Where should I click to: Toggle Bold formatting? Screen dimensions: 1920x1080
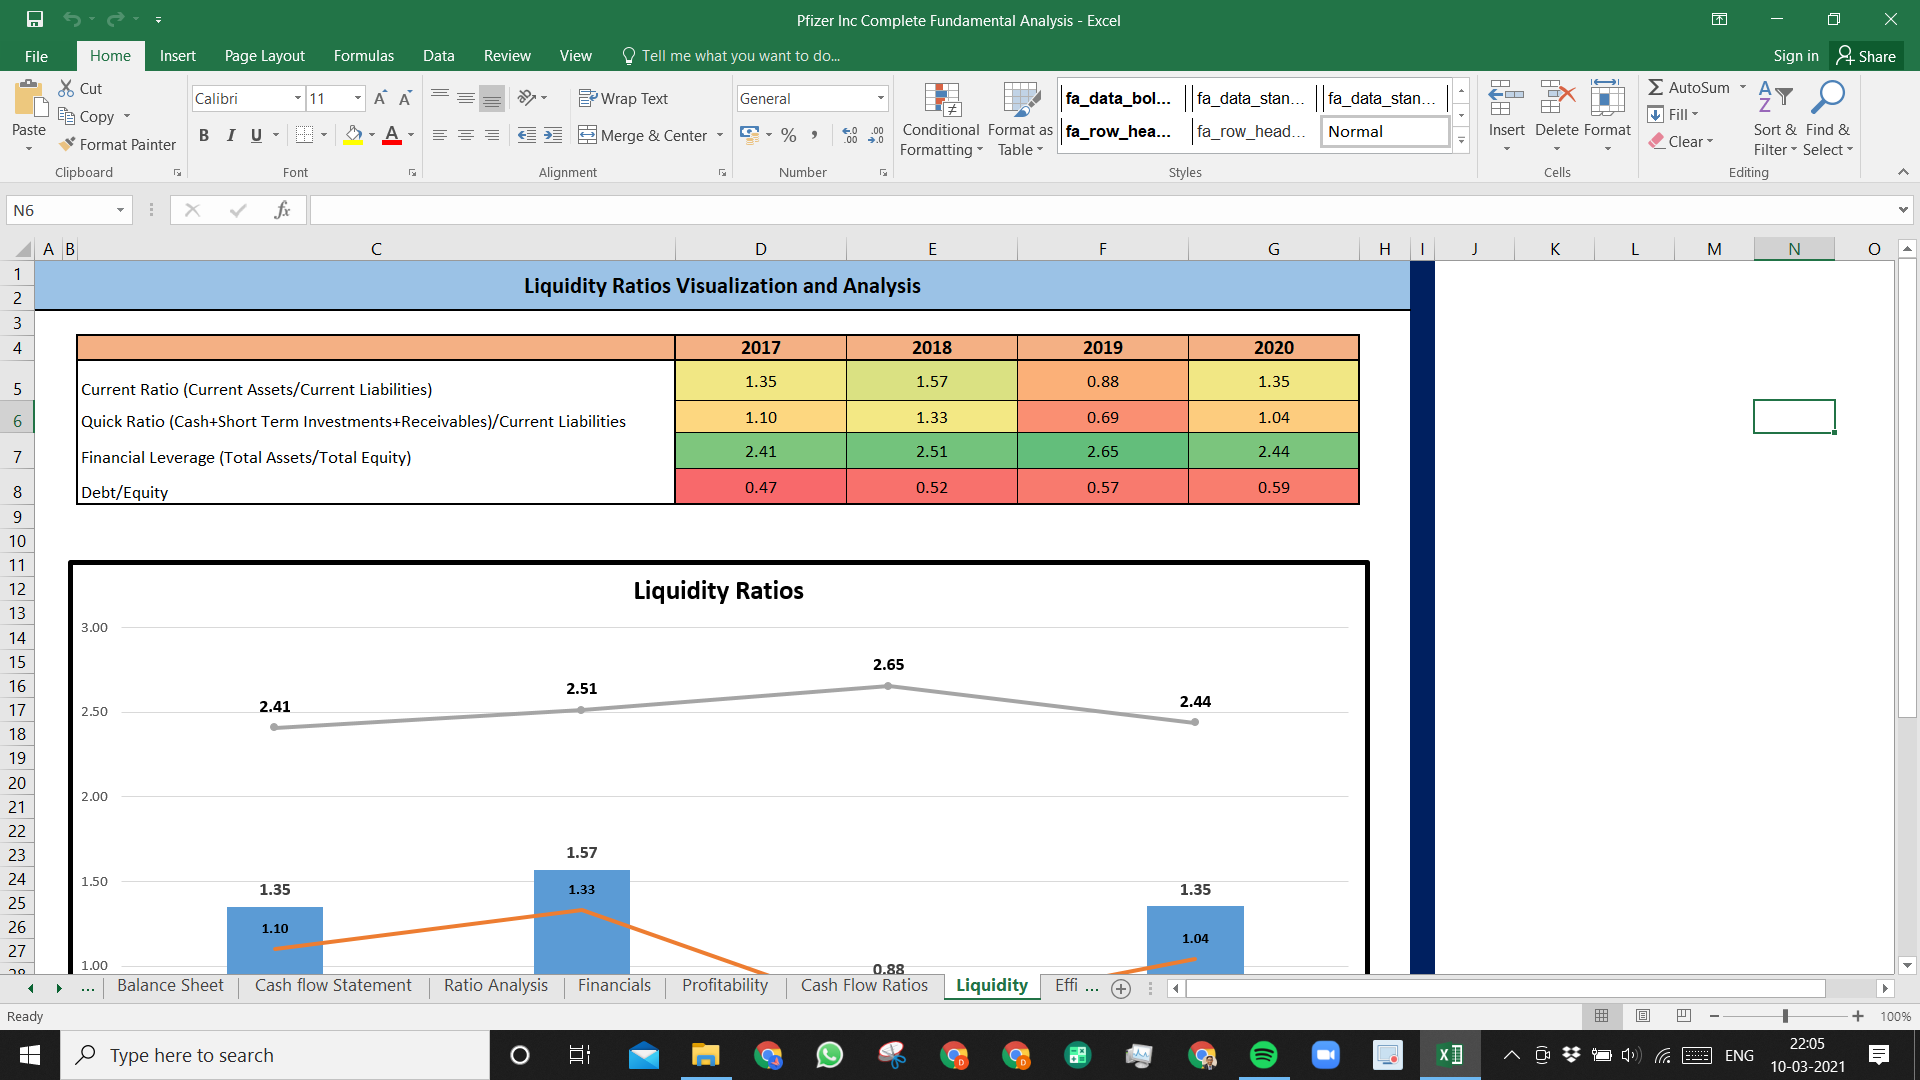click(x=204, y=135)
